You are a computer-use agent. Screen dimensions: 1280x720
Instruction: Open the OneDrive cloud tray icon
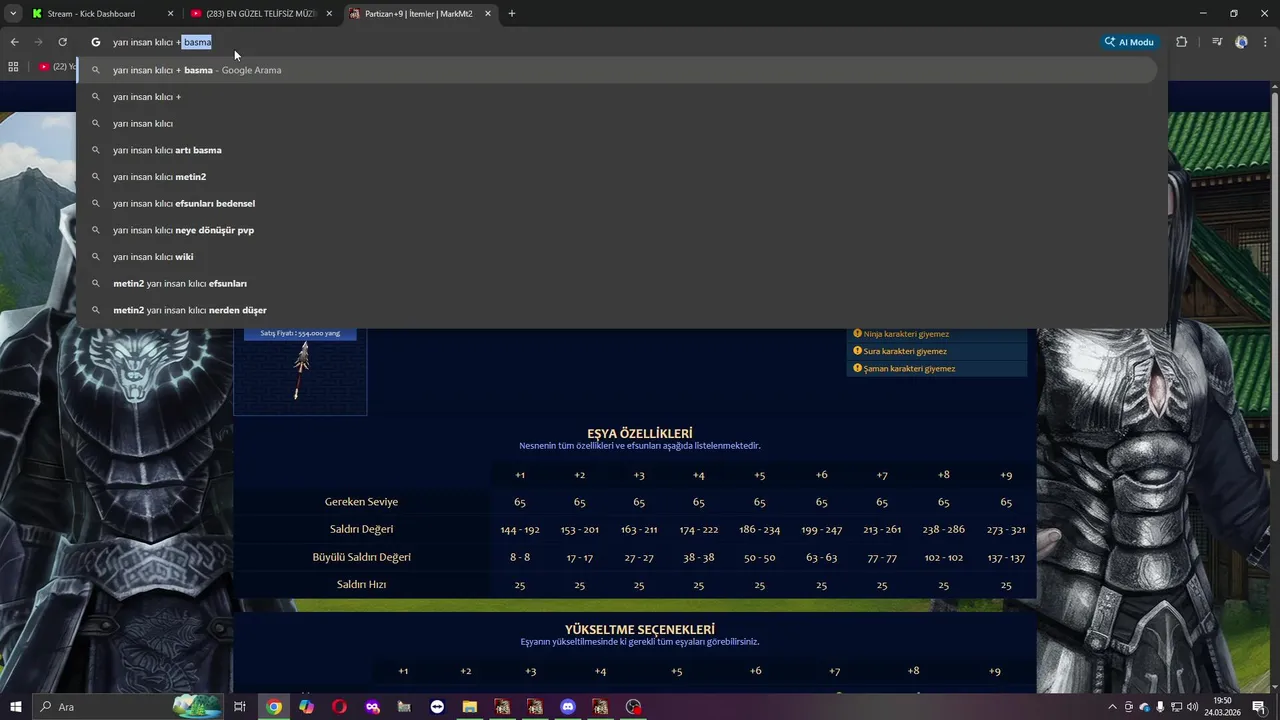coord(1145,707)
